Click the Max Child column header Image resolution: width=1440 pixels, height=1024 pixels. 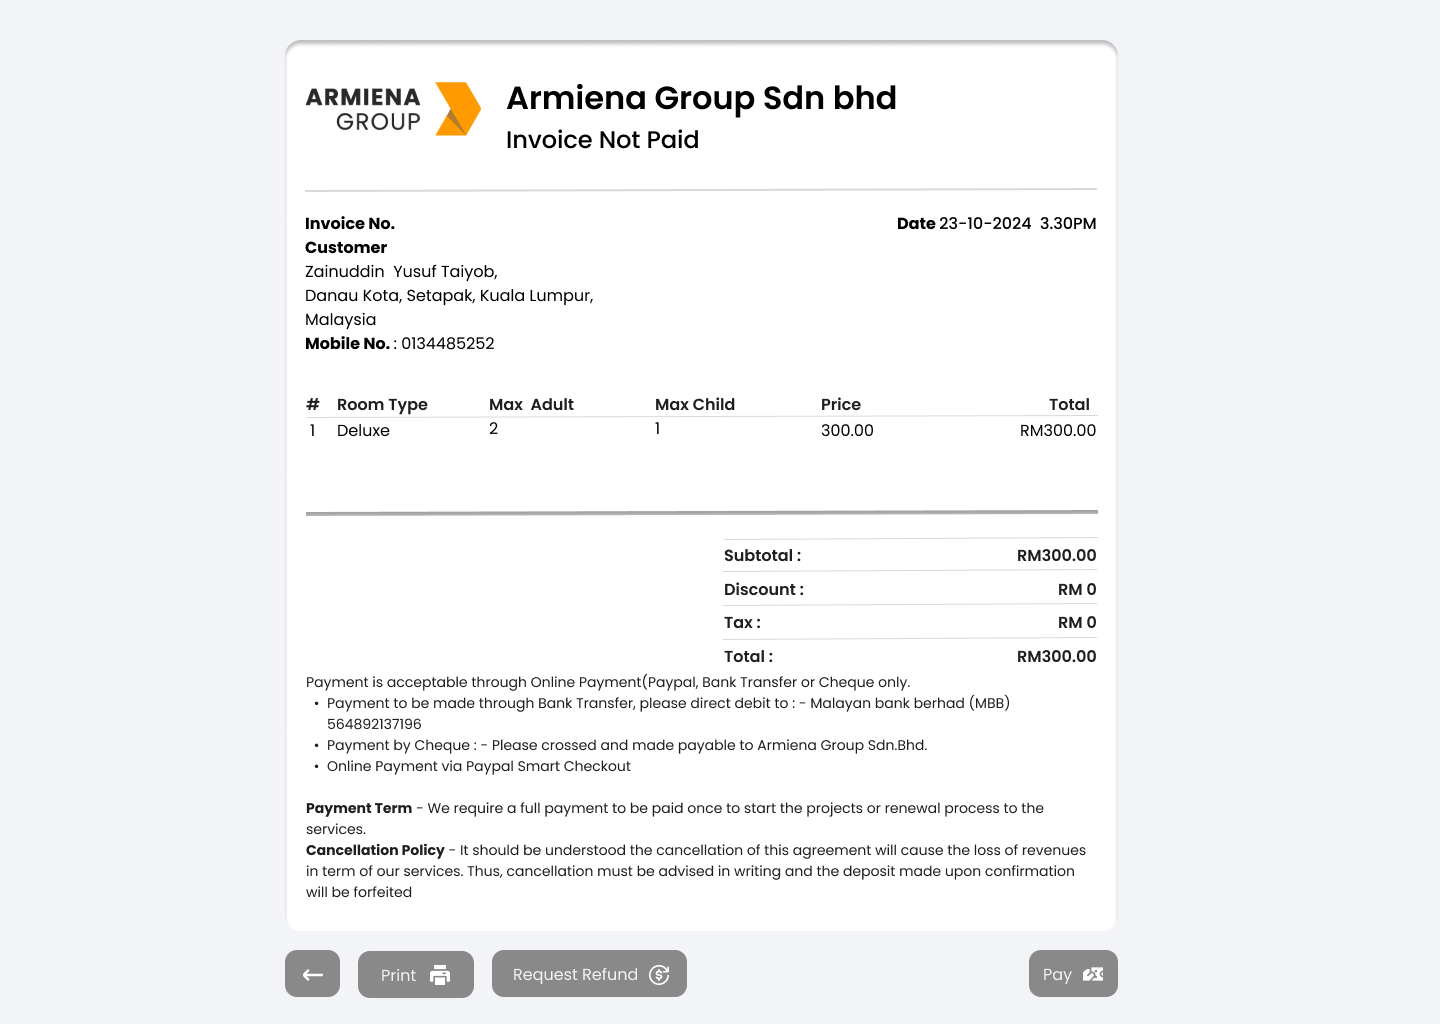pos(695,405)
